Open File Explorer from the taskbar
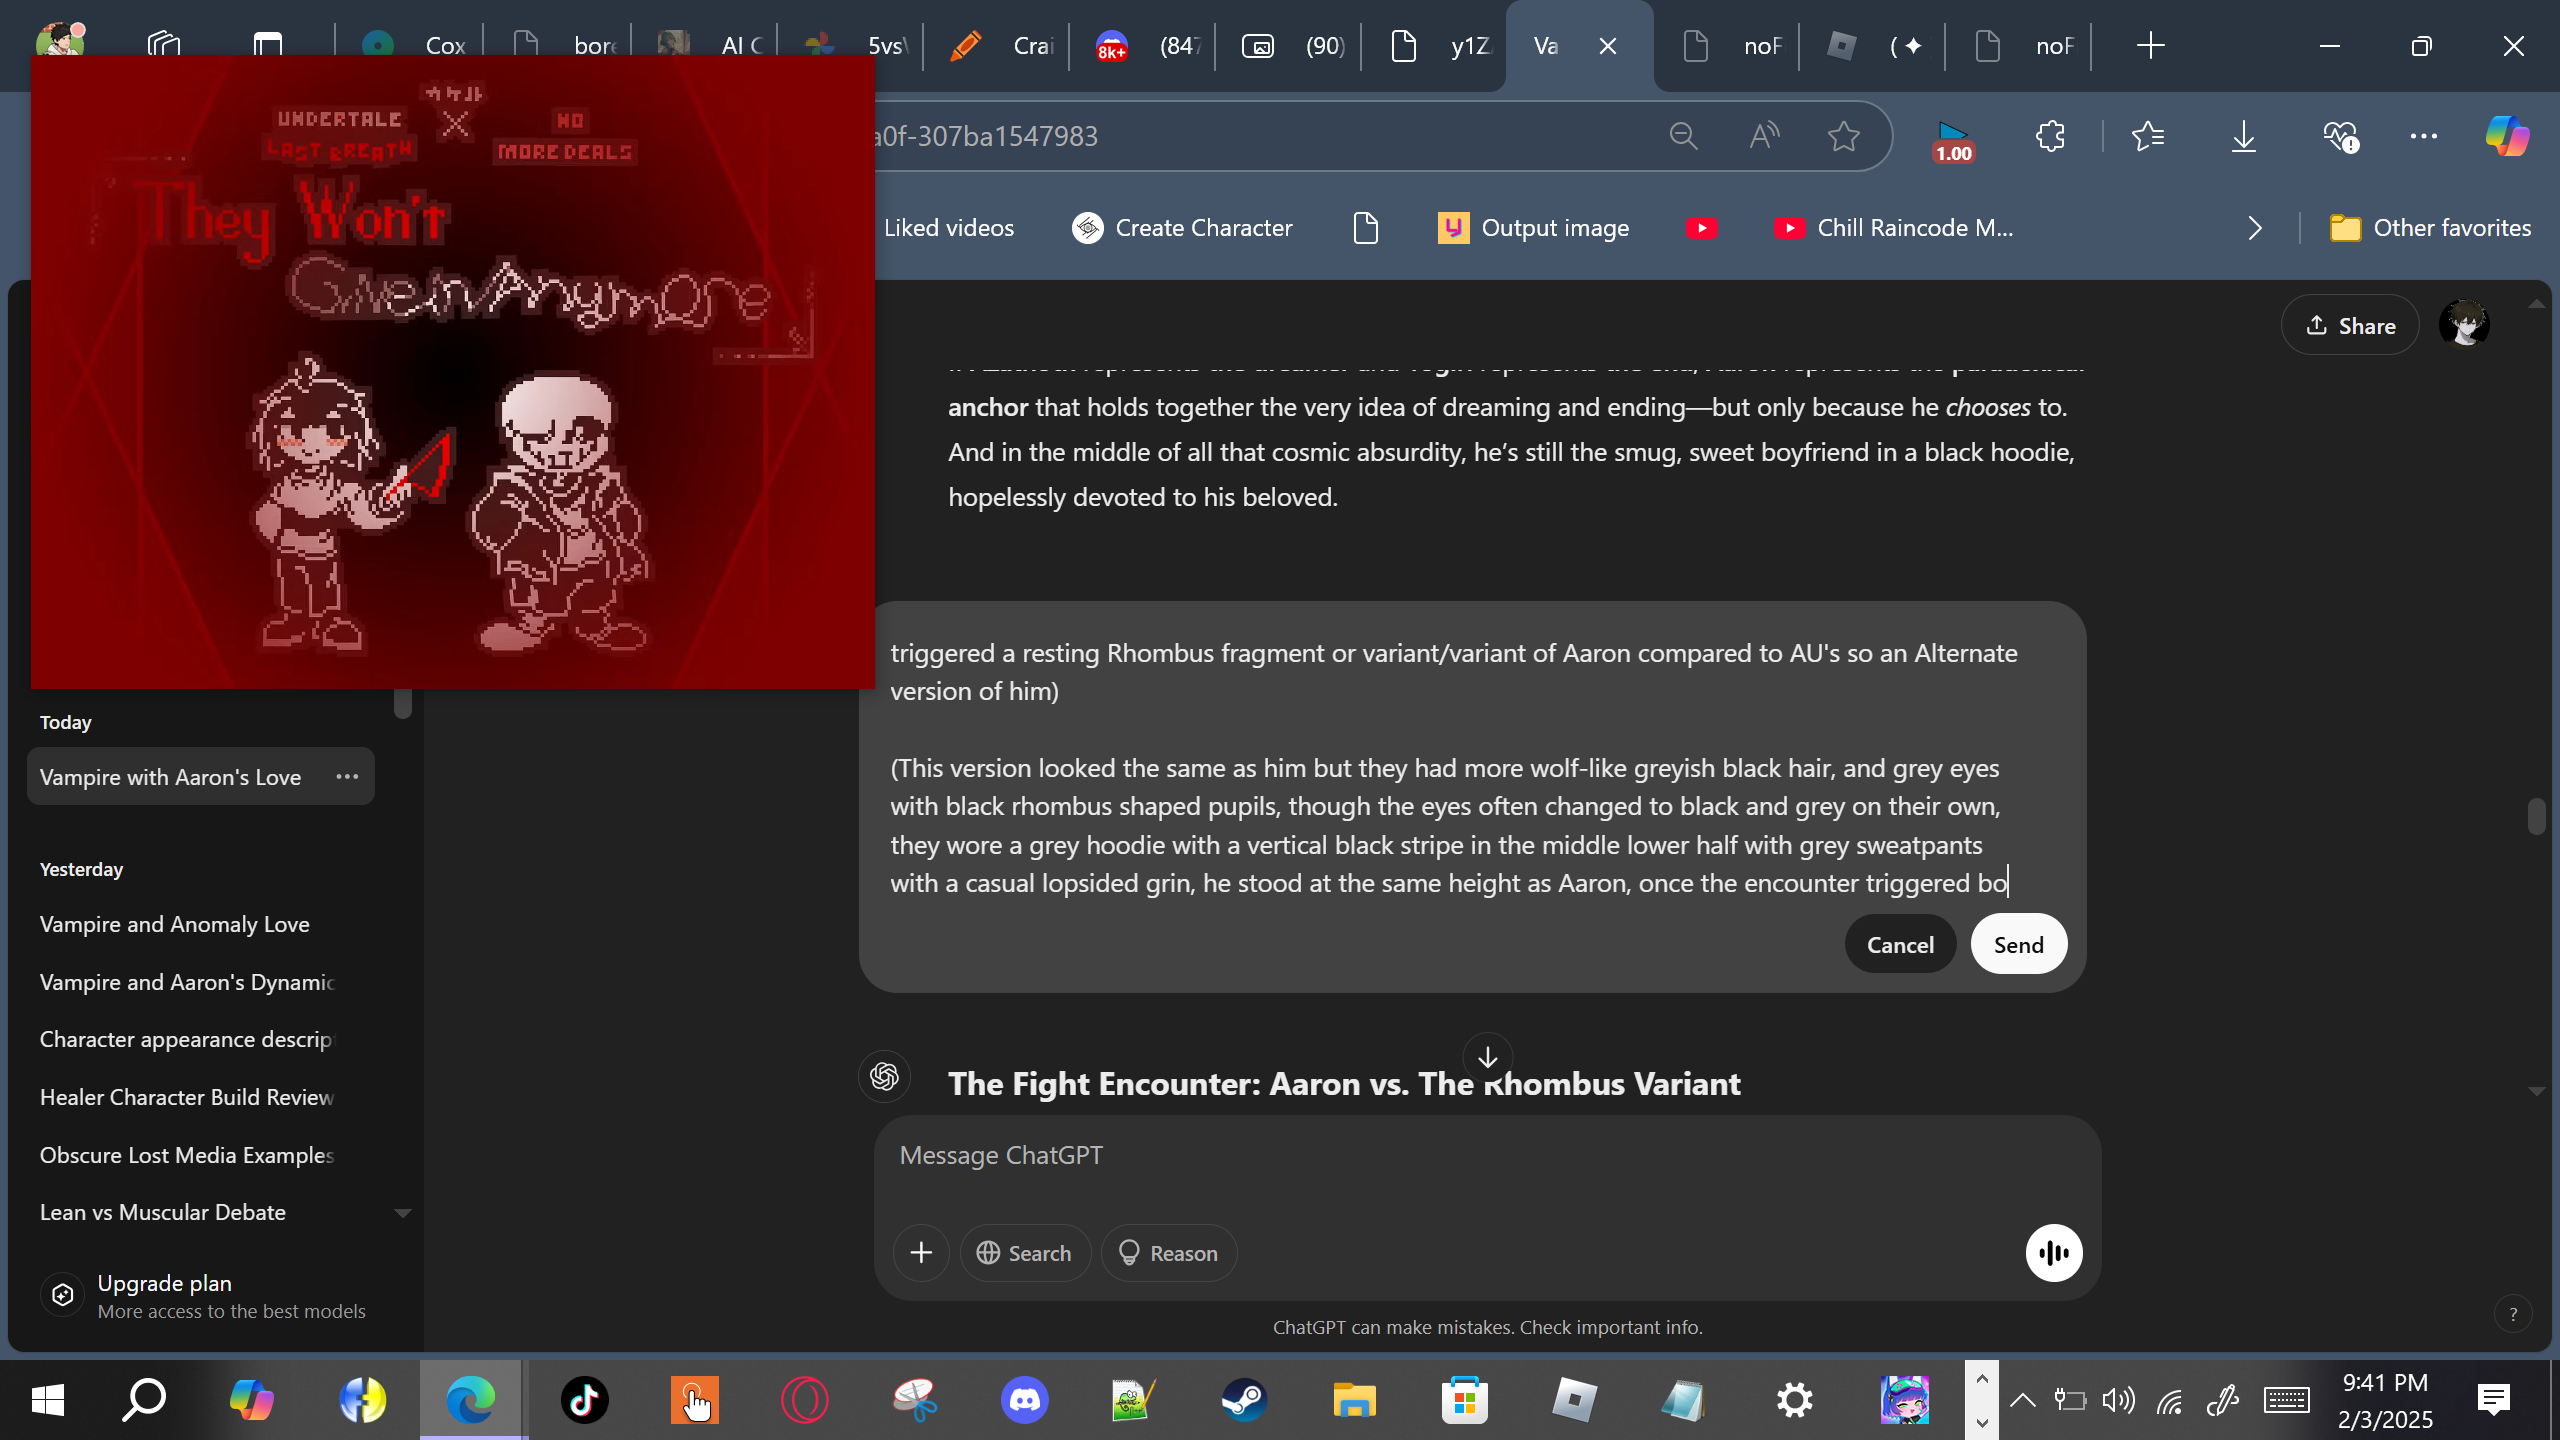2560x1440 pixels. coord(1354,1400)
